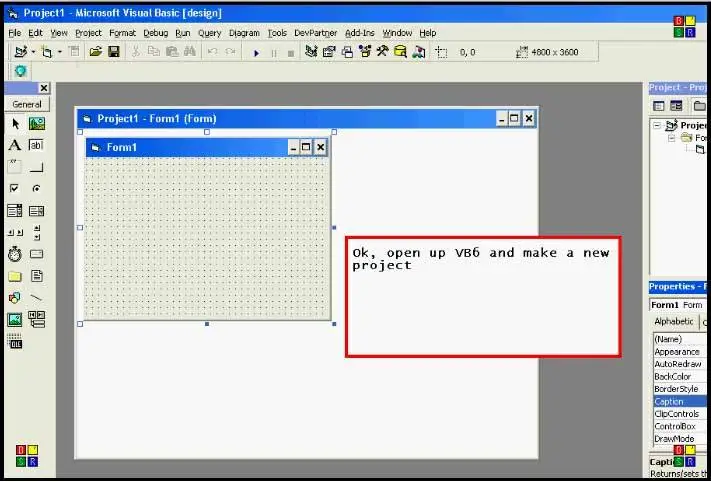This screenshot has width=711, height=482.
Task: Open the Add Form dropdown arrow
Action: click(59, 52)
